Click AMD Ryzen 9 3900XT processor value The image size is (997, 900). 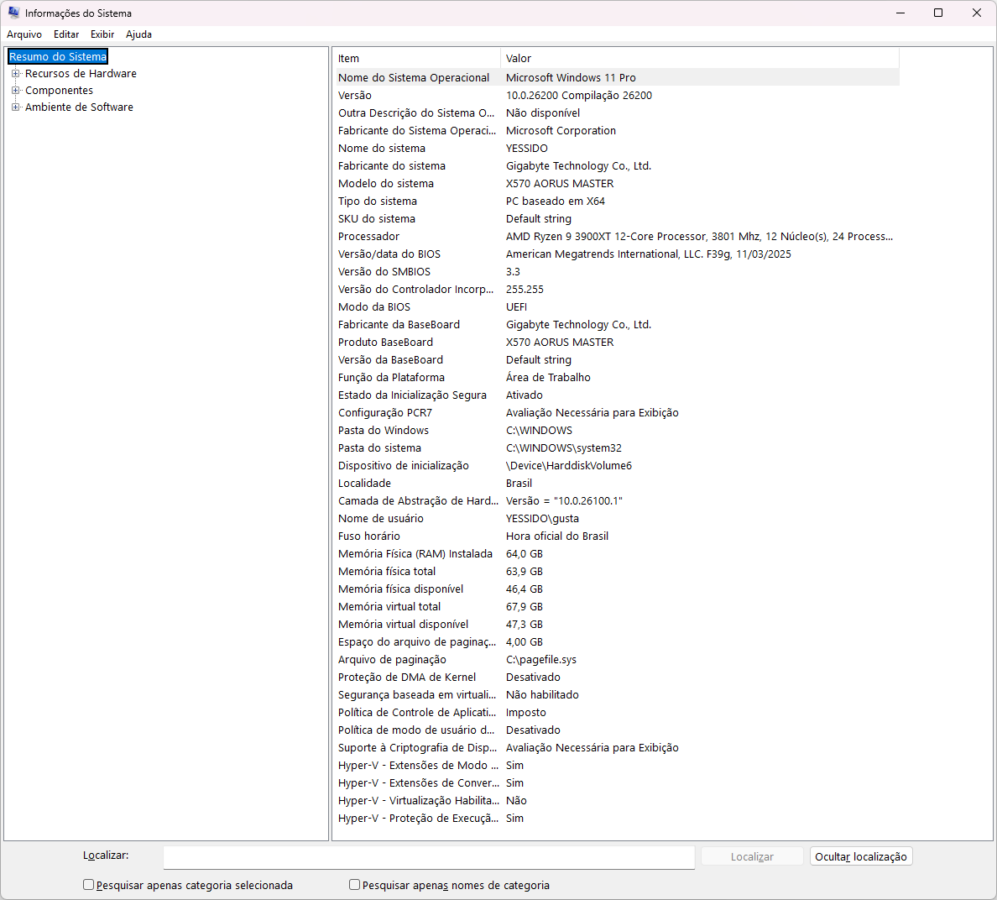699,237
